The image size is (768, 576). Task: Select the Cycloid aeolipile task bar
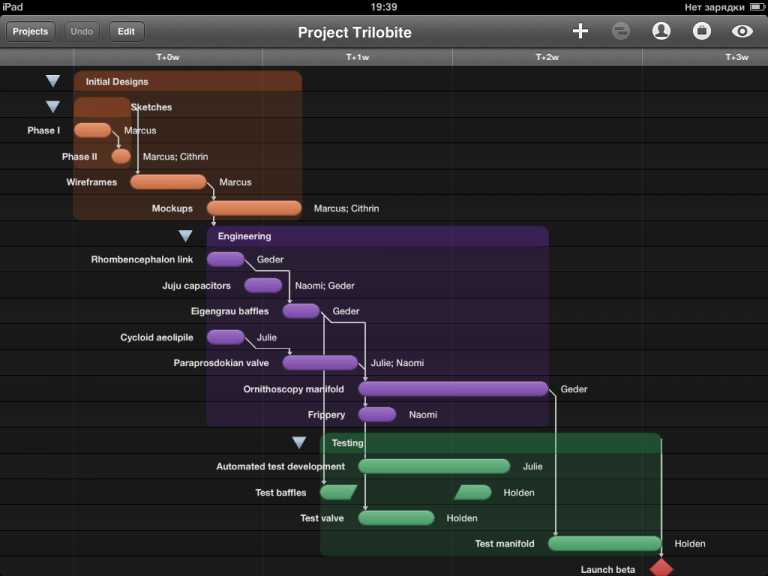(225, 337)
